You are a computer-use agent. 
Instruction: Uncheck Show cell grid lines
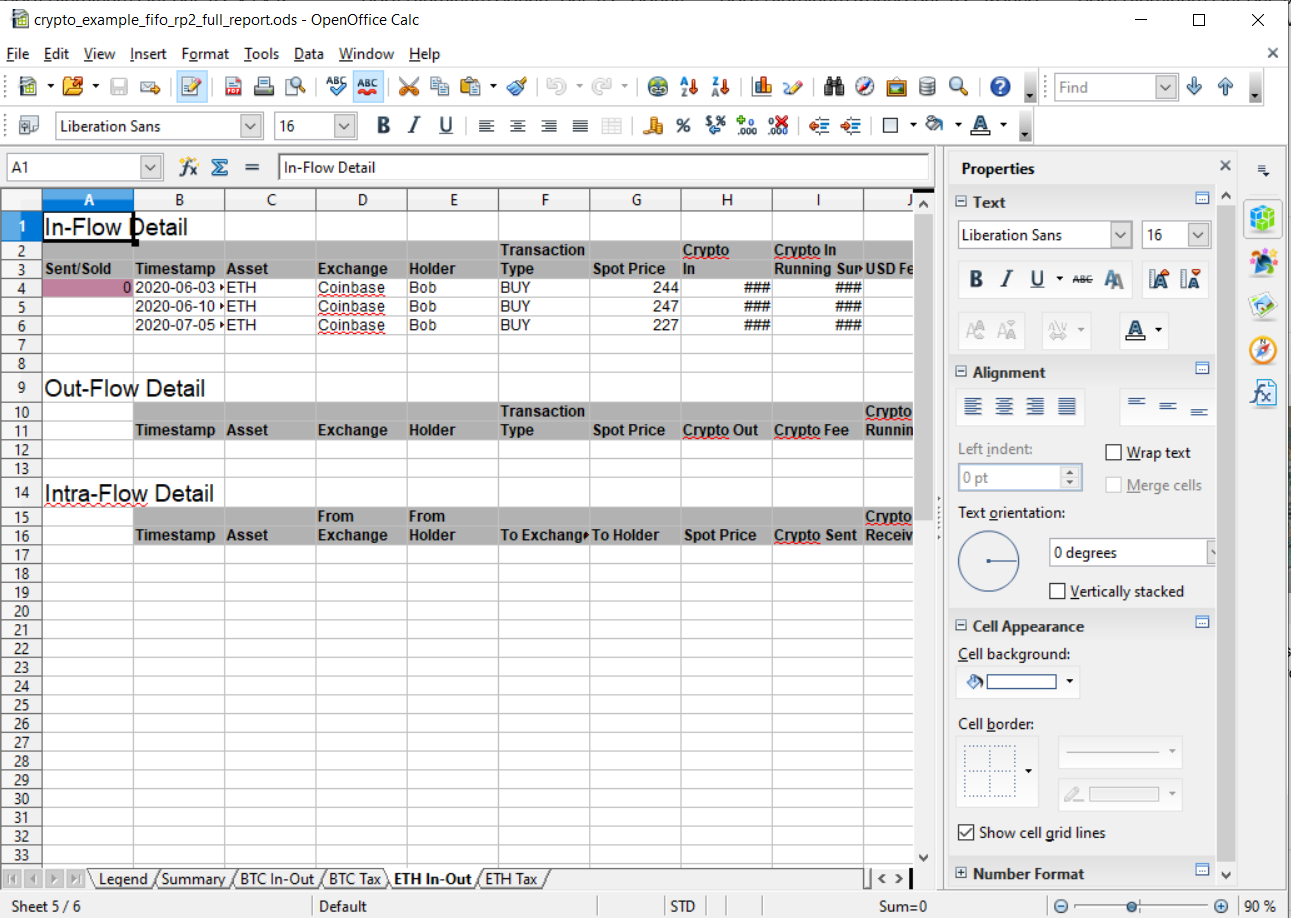(x=966, y=832)
